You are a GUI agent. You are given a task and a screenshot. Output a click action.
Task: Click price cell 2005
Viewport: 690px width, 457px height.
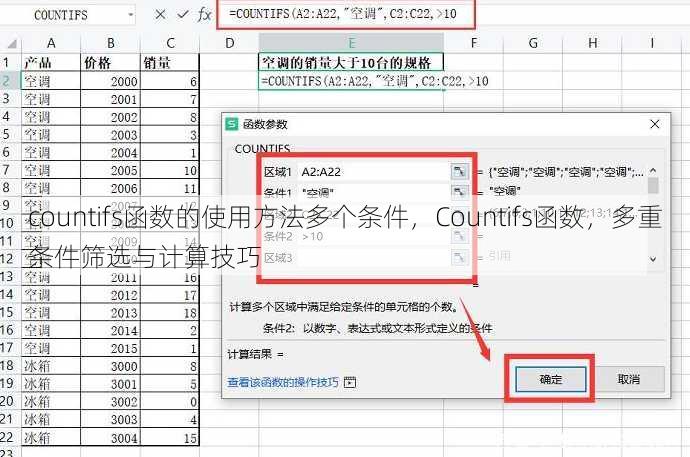(110, 170)
